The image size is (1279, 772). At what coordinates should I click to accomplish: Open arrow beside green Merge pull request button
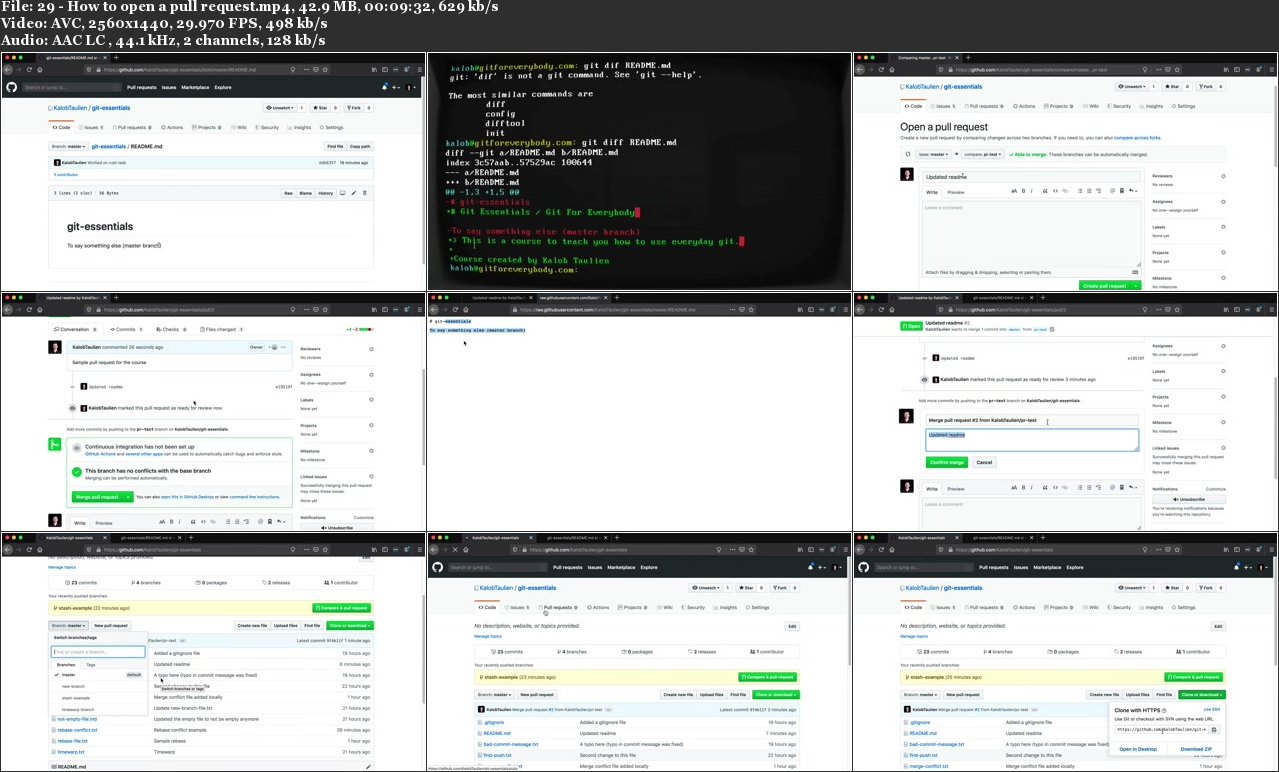129,497
